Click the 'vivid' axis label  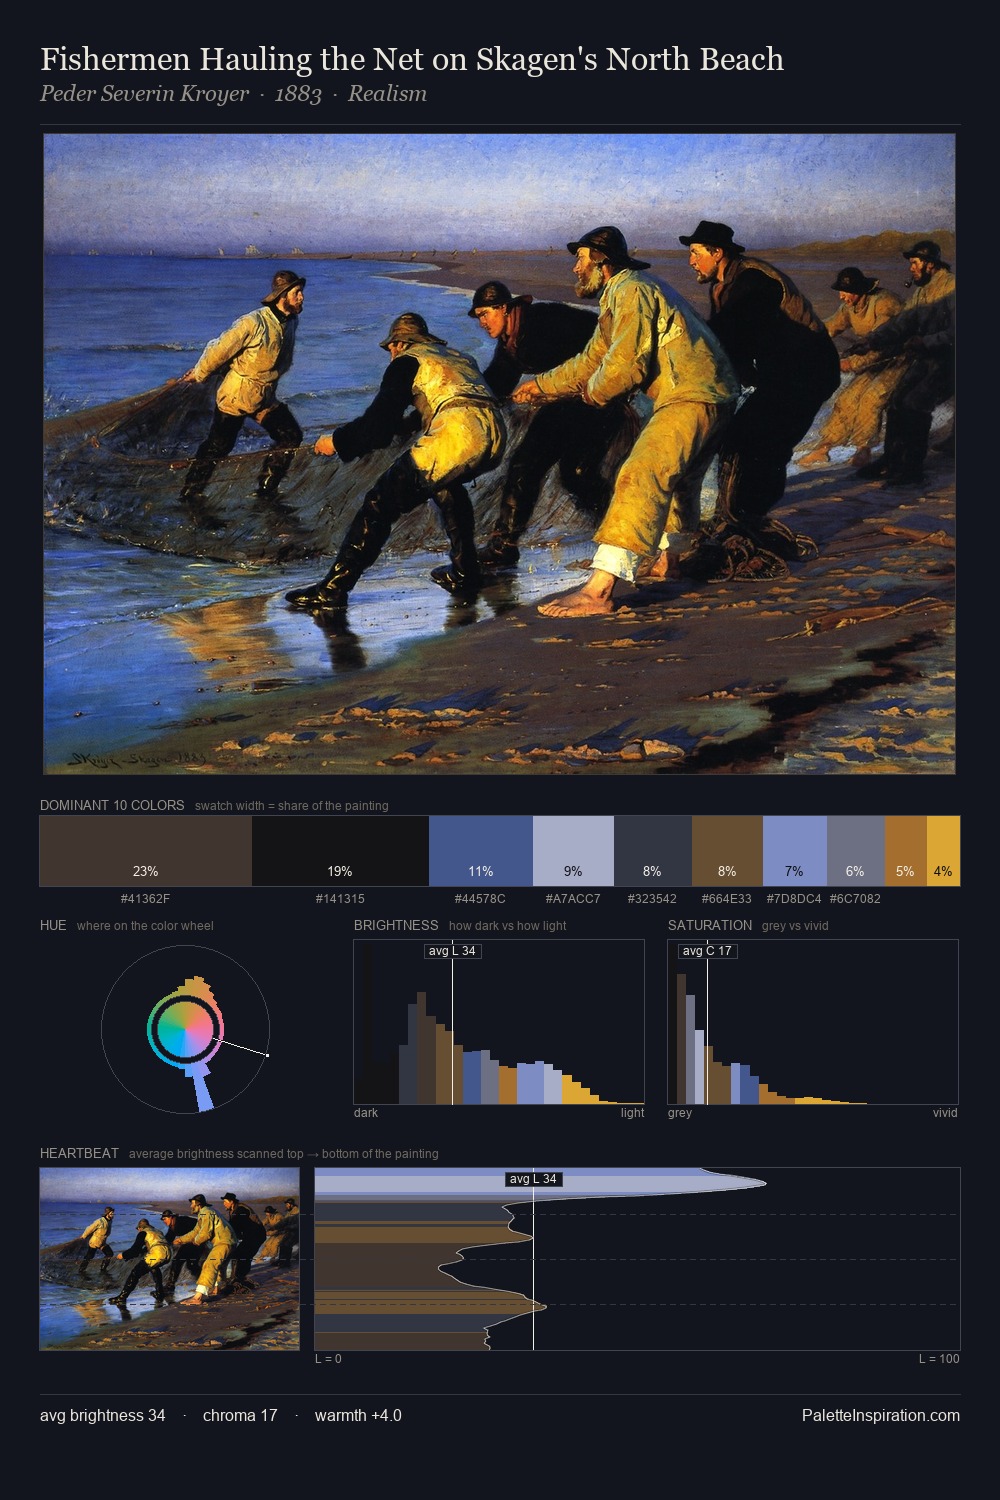pos(945,1113)
